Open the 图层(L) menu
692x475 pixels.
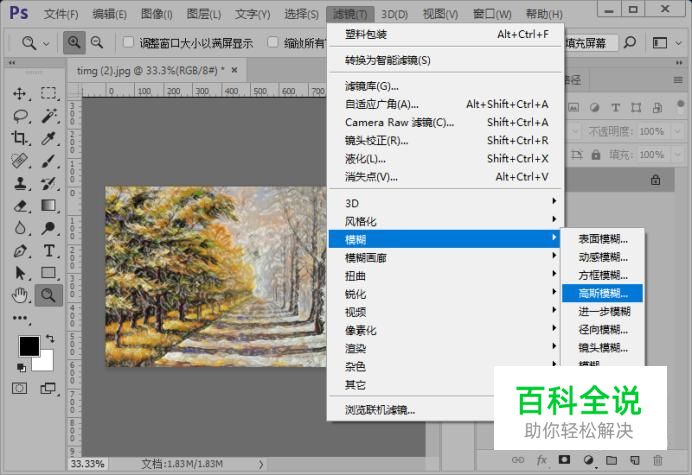203,14
